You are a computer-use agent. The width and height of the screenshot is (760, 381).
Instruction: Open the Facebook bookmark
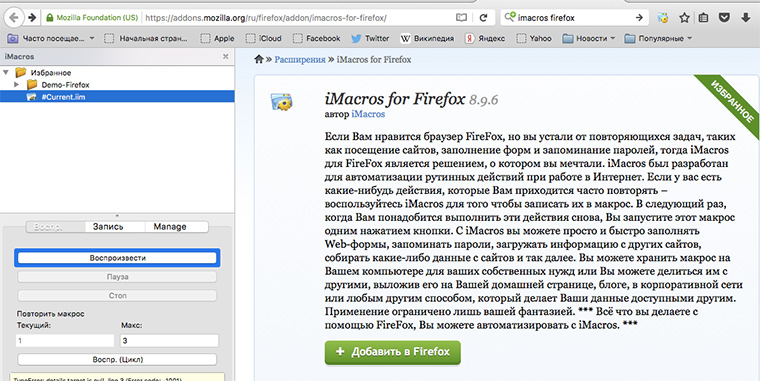tap(317, 38)
